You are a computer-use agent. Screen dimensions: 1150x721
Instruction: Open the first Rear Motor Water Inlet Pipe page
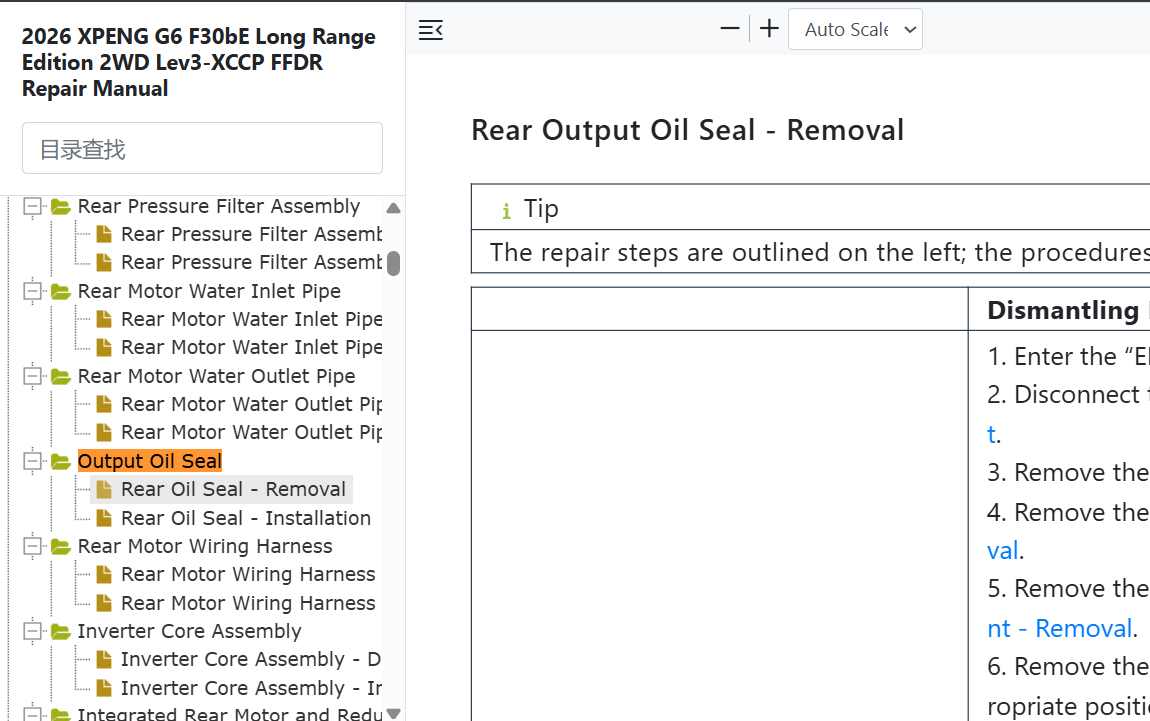coord(252,319)
